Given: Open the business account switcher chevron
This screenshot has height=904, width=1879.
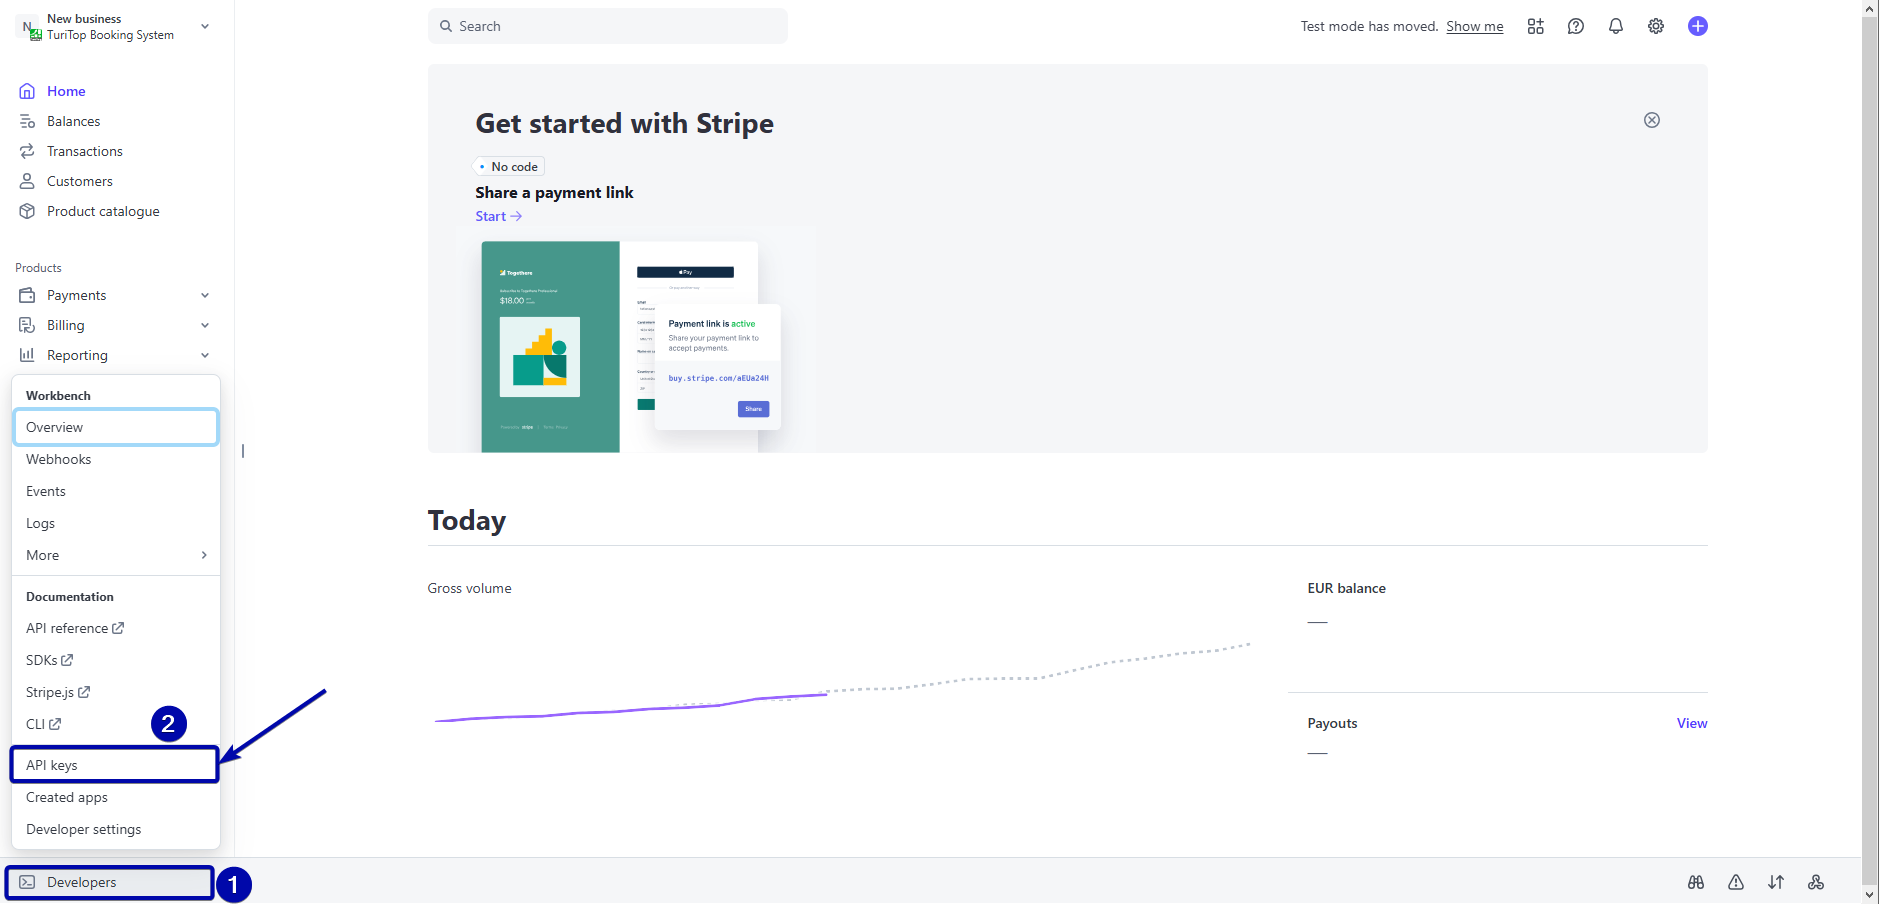Looking at the screenshot, I should (x=205, y=26).
